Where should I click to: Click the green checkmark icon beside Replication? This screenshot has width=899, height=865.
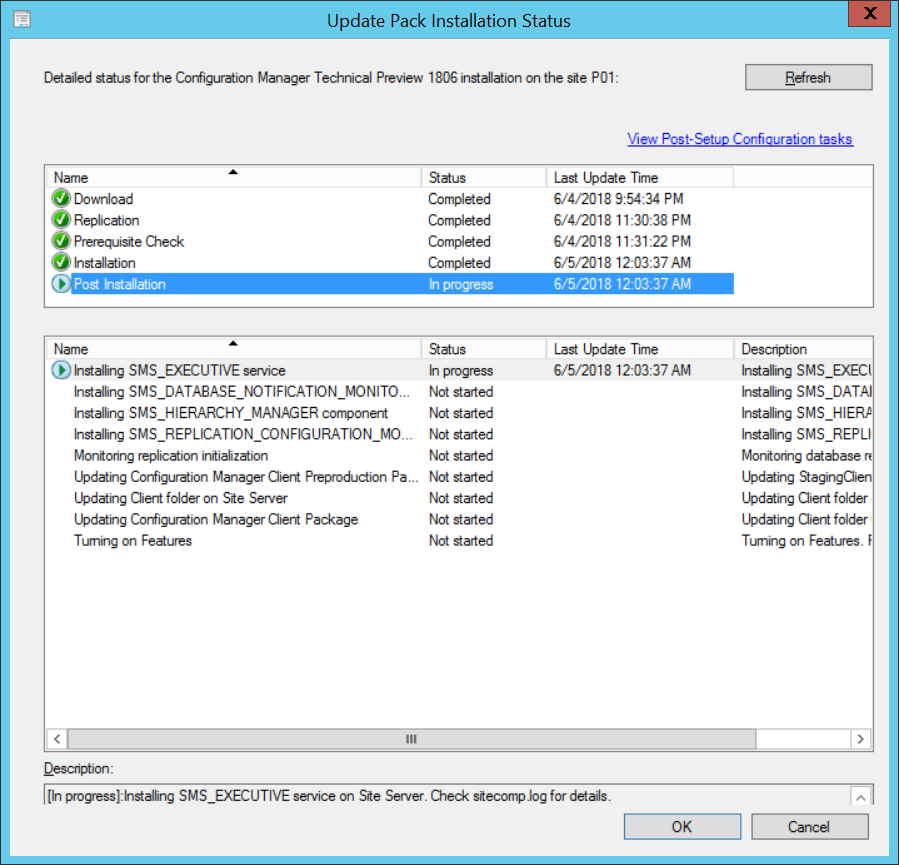[x=61, y=220]
